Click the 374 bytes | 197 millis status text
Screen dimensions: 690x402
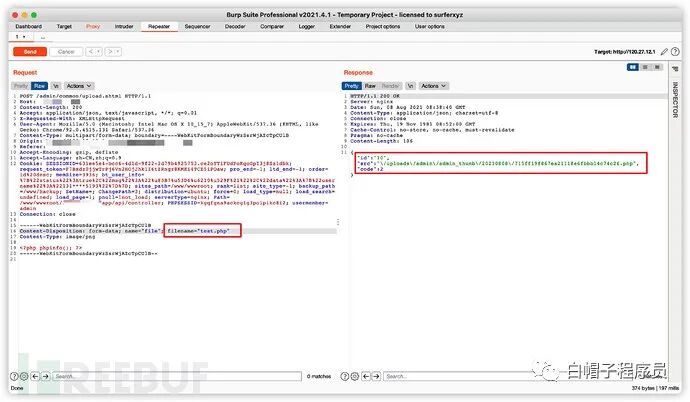tap(655, 388)
